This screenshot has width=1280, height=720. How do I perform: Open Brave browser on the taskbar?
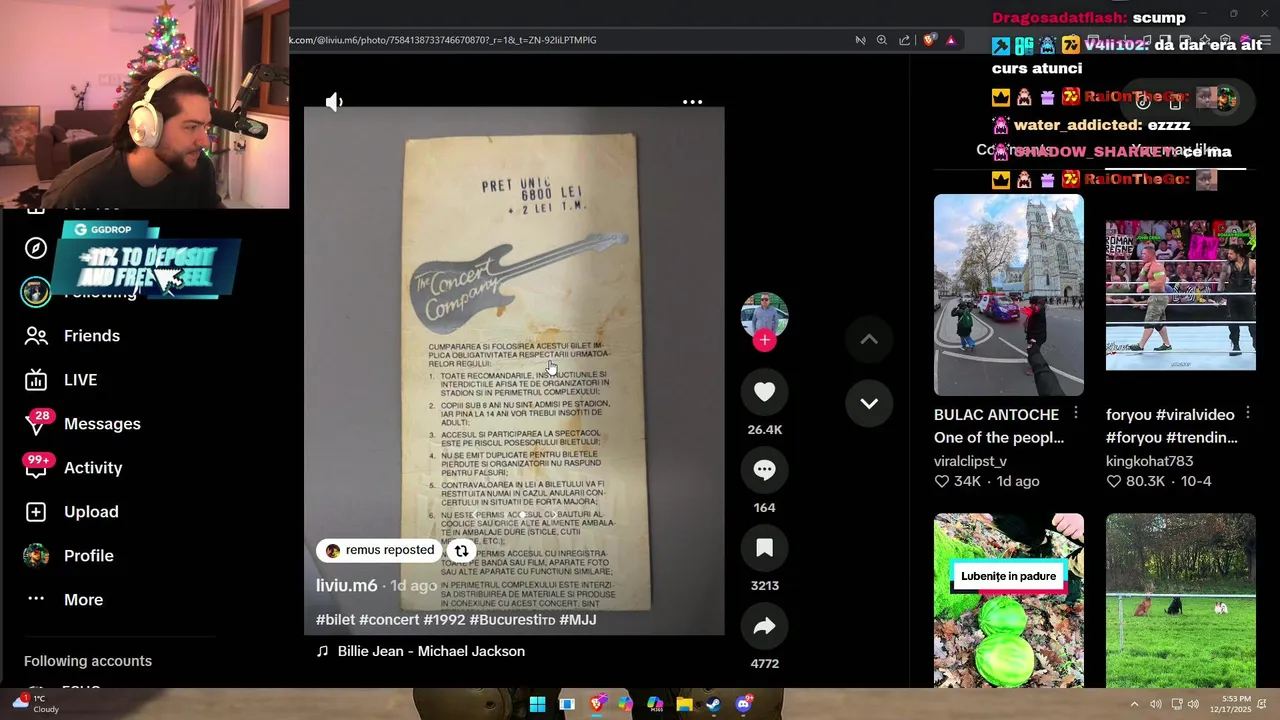[597, 705]
